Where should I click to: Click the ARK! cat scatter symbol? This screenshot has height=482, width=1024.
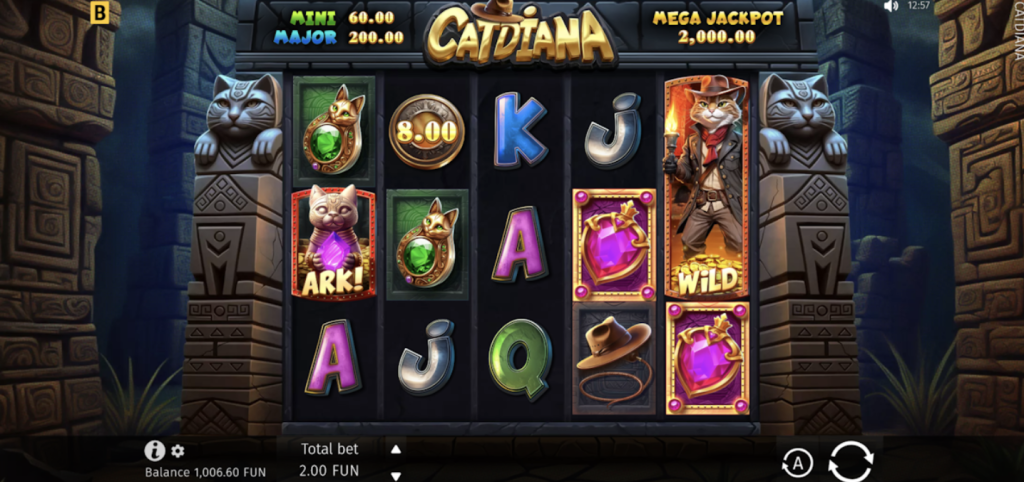pos(334,242)
